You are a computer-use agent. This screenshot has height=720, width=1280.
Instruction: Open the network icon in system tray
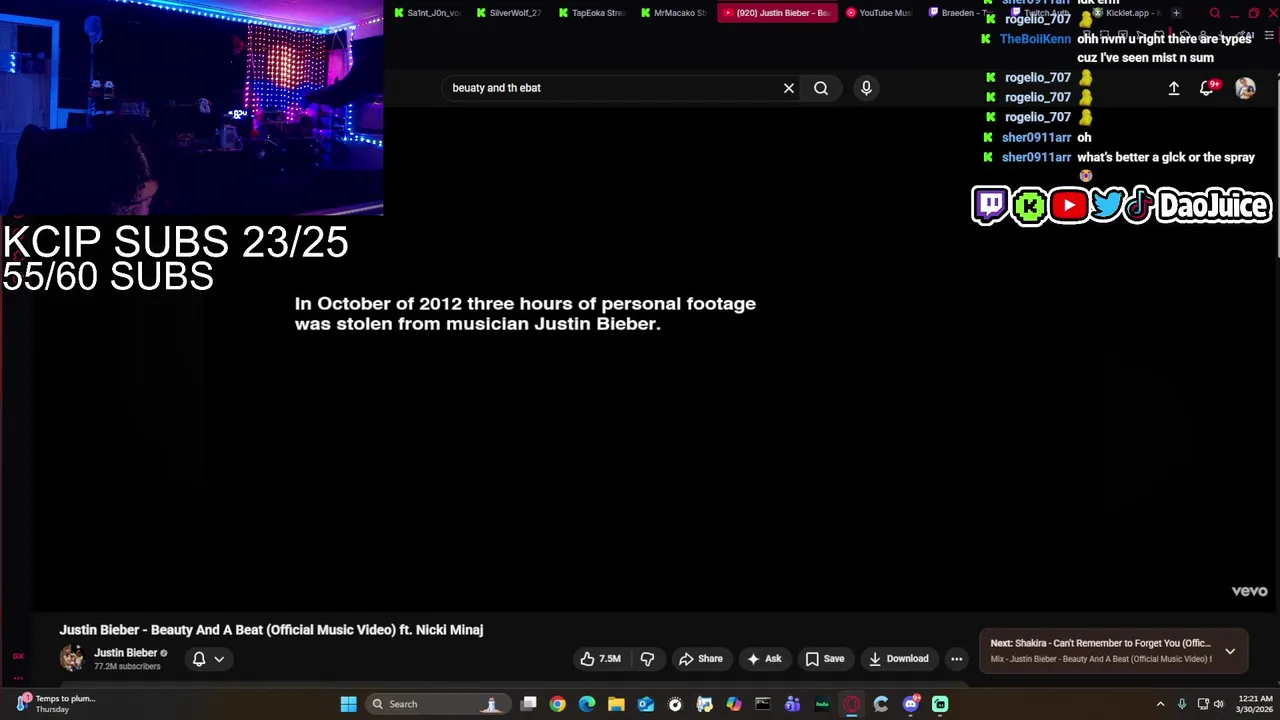pyautogui.click(x=1203, y=704)
